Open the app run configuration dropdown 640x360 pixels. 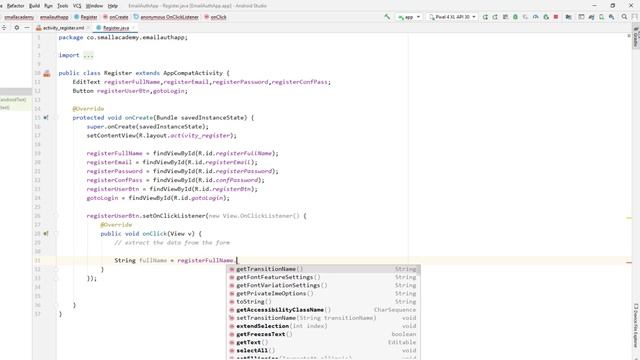409,17
